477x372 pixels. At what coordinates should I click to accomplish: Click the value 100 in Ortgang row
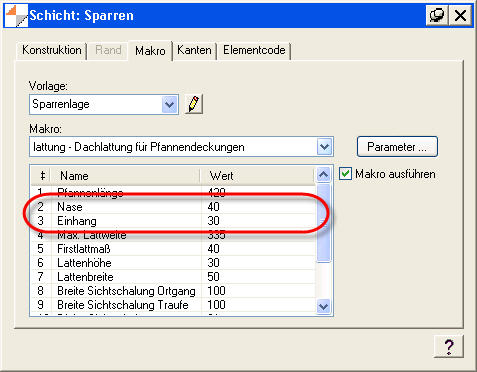[x=216, y=291]
